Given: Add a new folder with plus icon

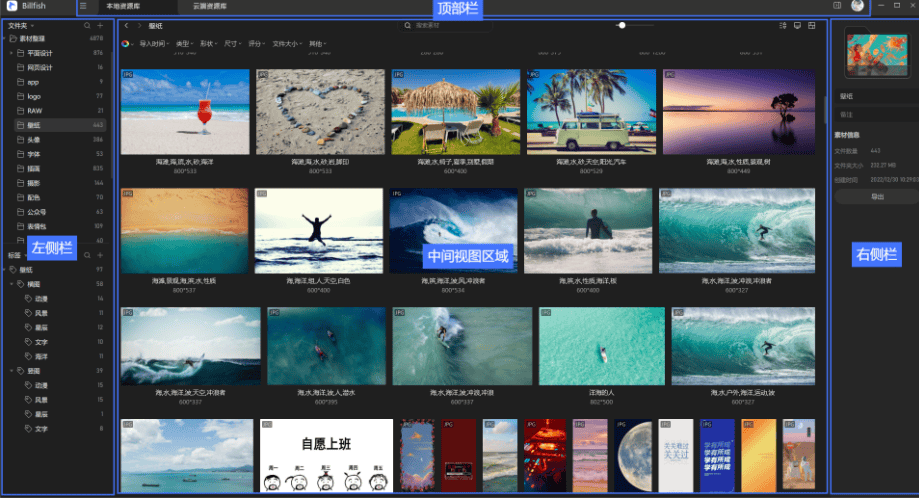Looking at the screenshot, I should coord(100,25).
